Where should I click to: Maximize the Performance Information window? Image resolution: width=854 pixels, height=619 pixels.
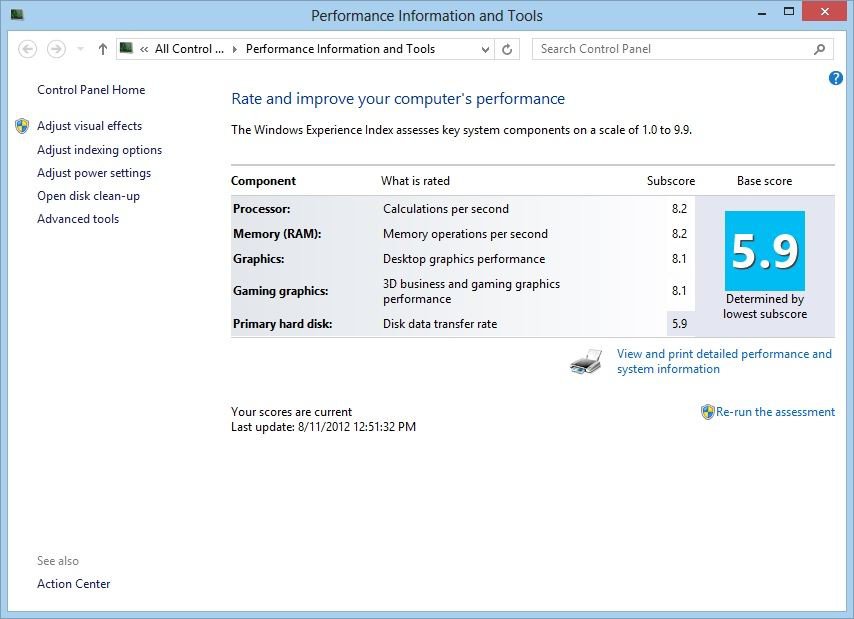[x=788, y=12]
